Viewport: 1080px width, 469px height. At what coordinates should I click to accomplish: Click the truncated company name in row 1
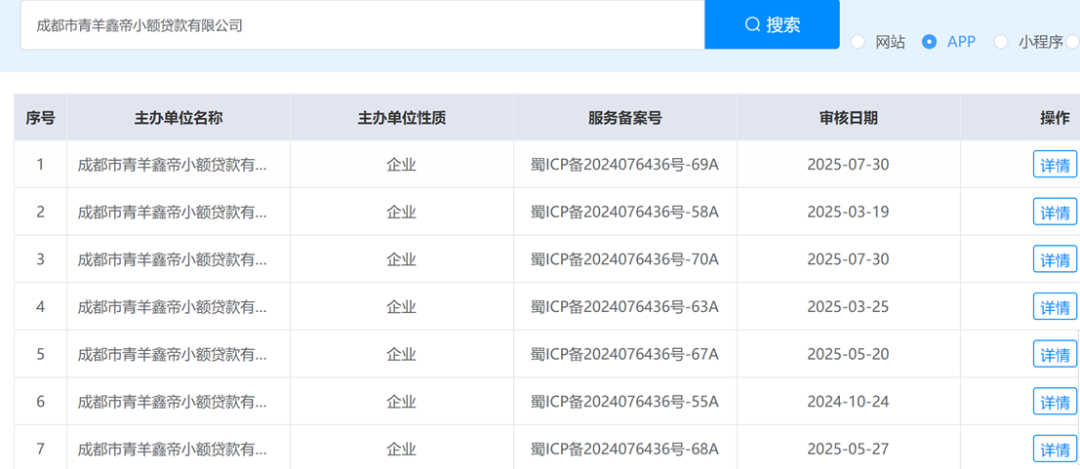pyautogui.click(x=172, y=165)
